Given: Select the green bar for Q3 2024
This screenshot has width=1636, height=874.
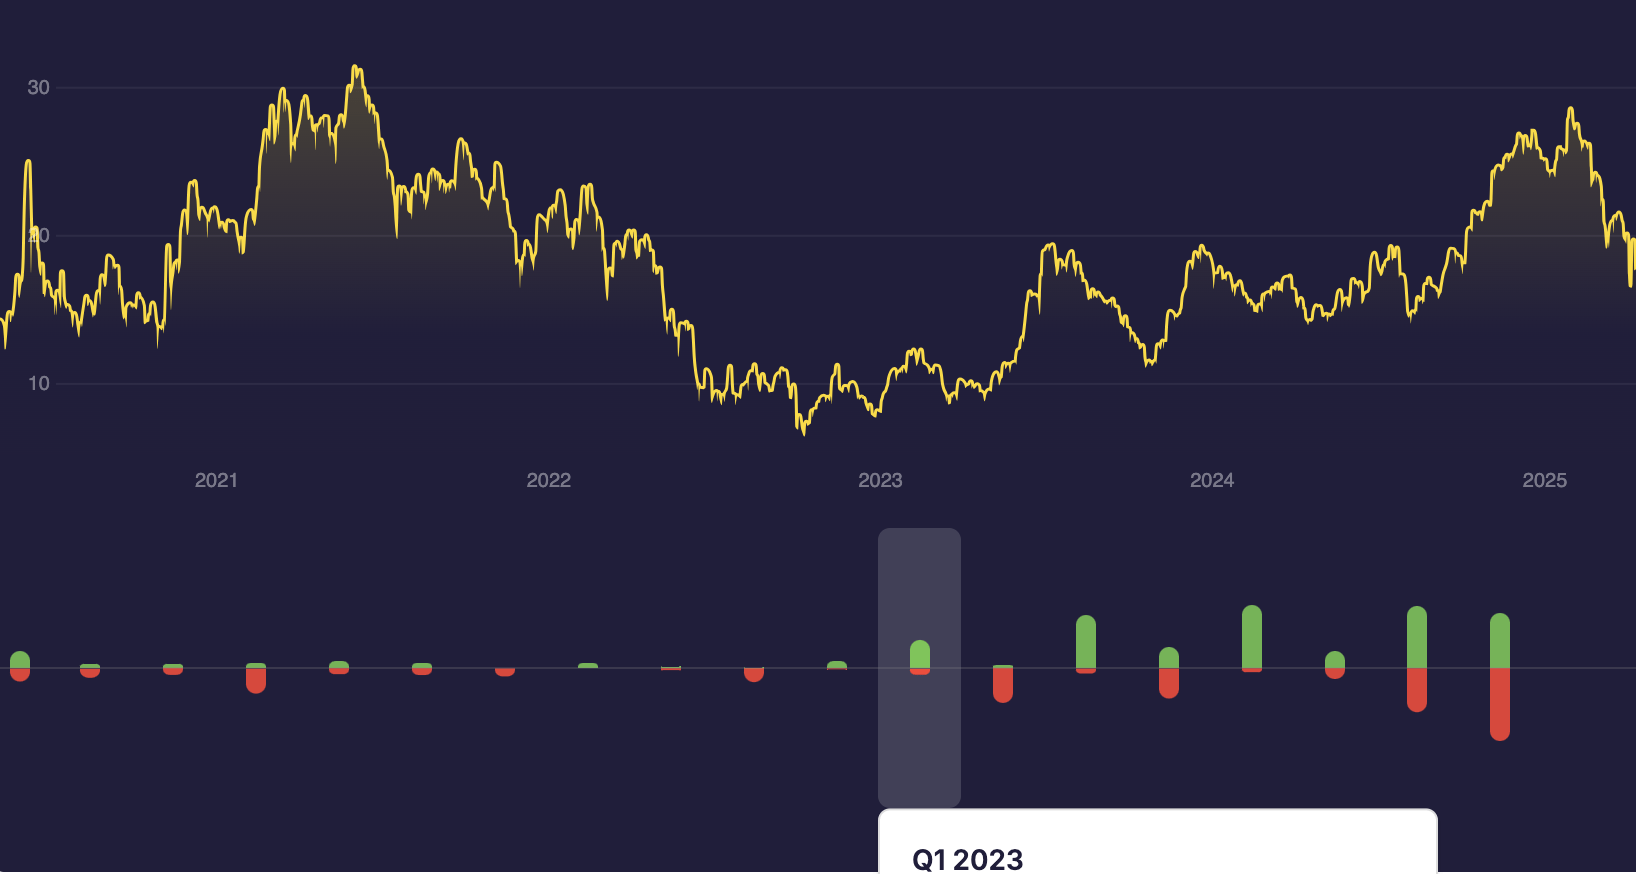Looking at the screenshot, I should tap(1416, 637).
